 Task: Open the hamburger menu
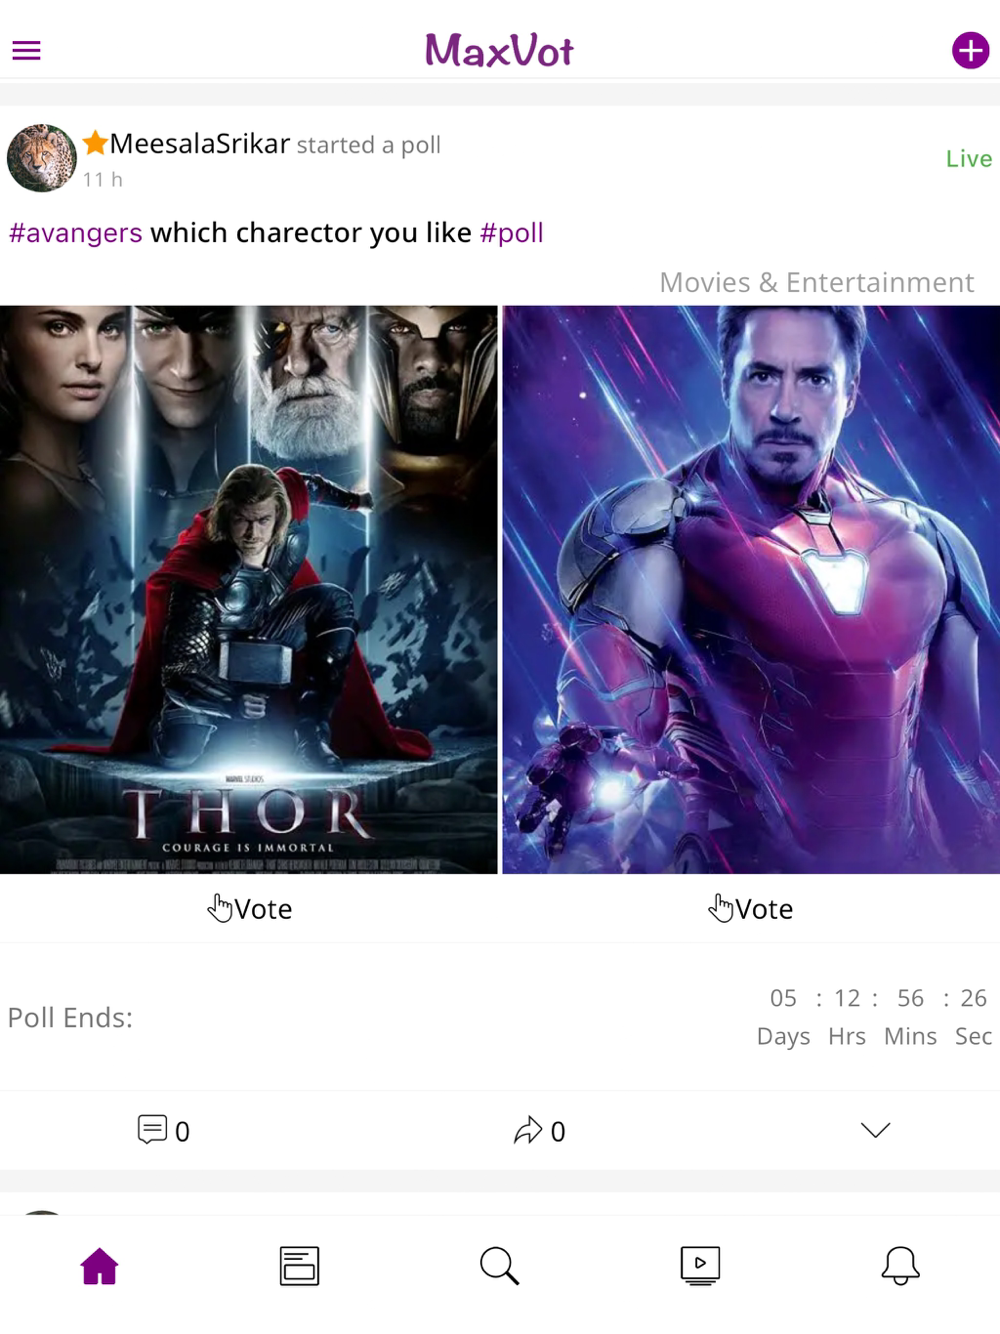click(26, 50)
